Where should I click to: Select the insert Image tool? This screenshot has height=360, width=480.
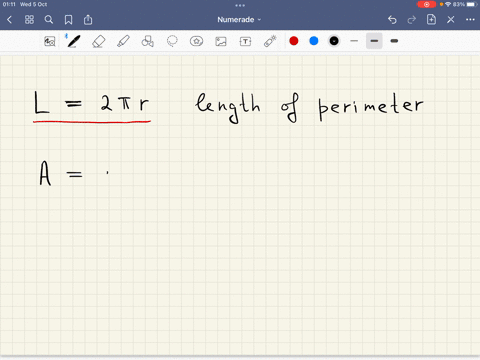[221, 41]
